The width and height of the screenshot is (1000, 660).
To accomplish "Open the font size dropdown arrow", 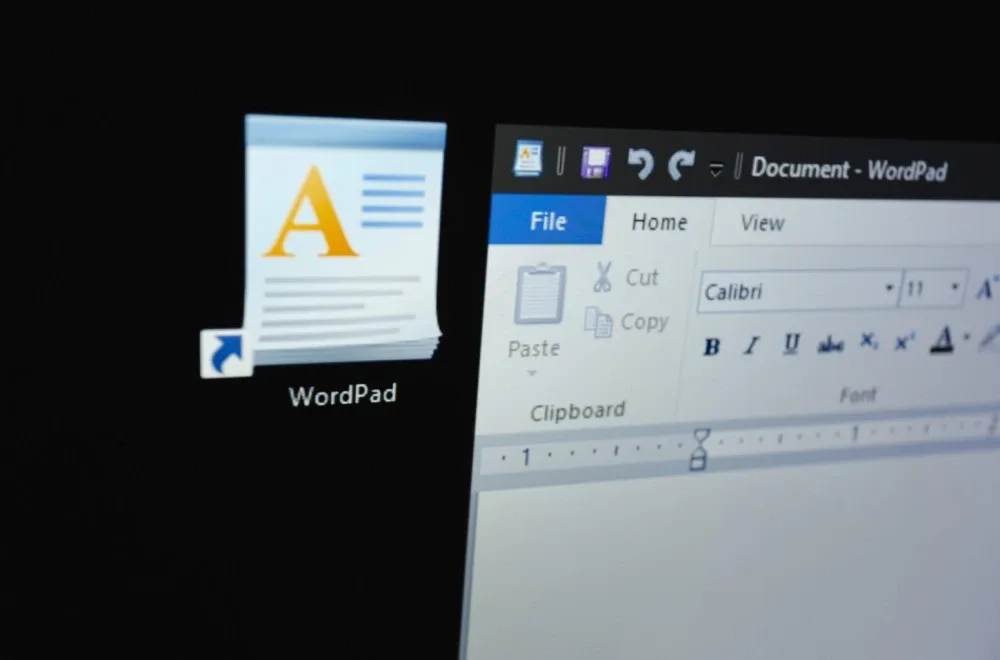I will 955,288.
